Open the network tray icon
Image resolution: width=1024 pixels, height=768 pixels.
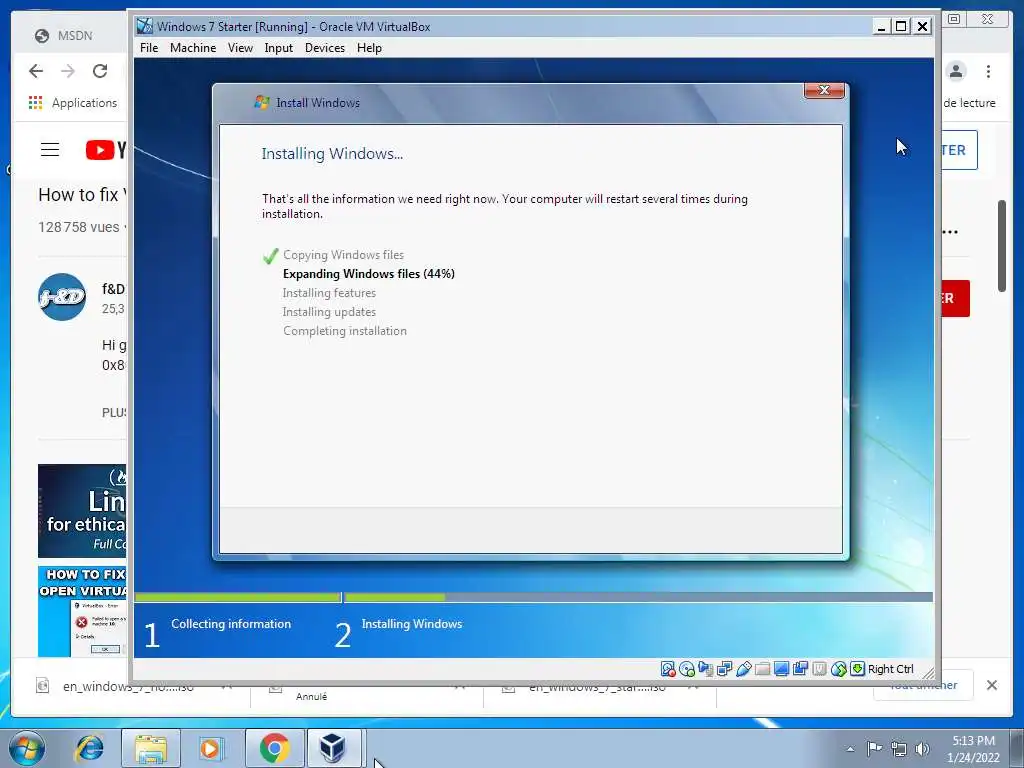point(899,748)
